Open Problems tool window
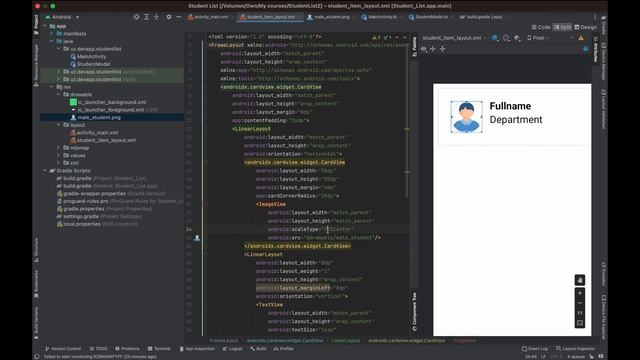 127,349
